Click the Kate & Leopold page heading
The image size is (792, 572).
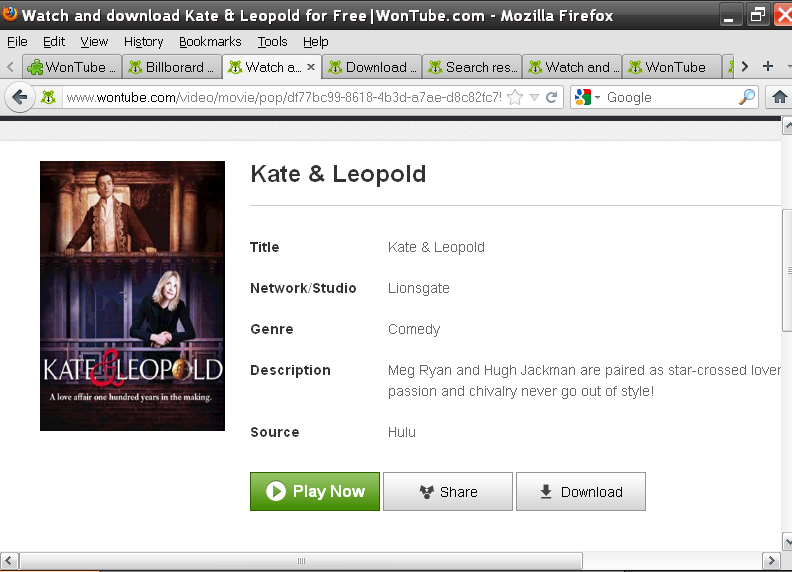(x=338, y=174)
